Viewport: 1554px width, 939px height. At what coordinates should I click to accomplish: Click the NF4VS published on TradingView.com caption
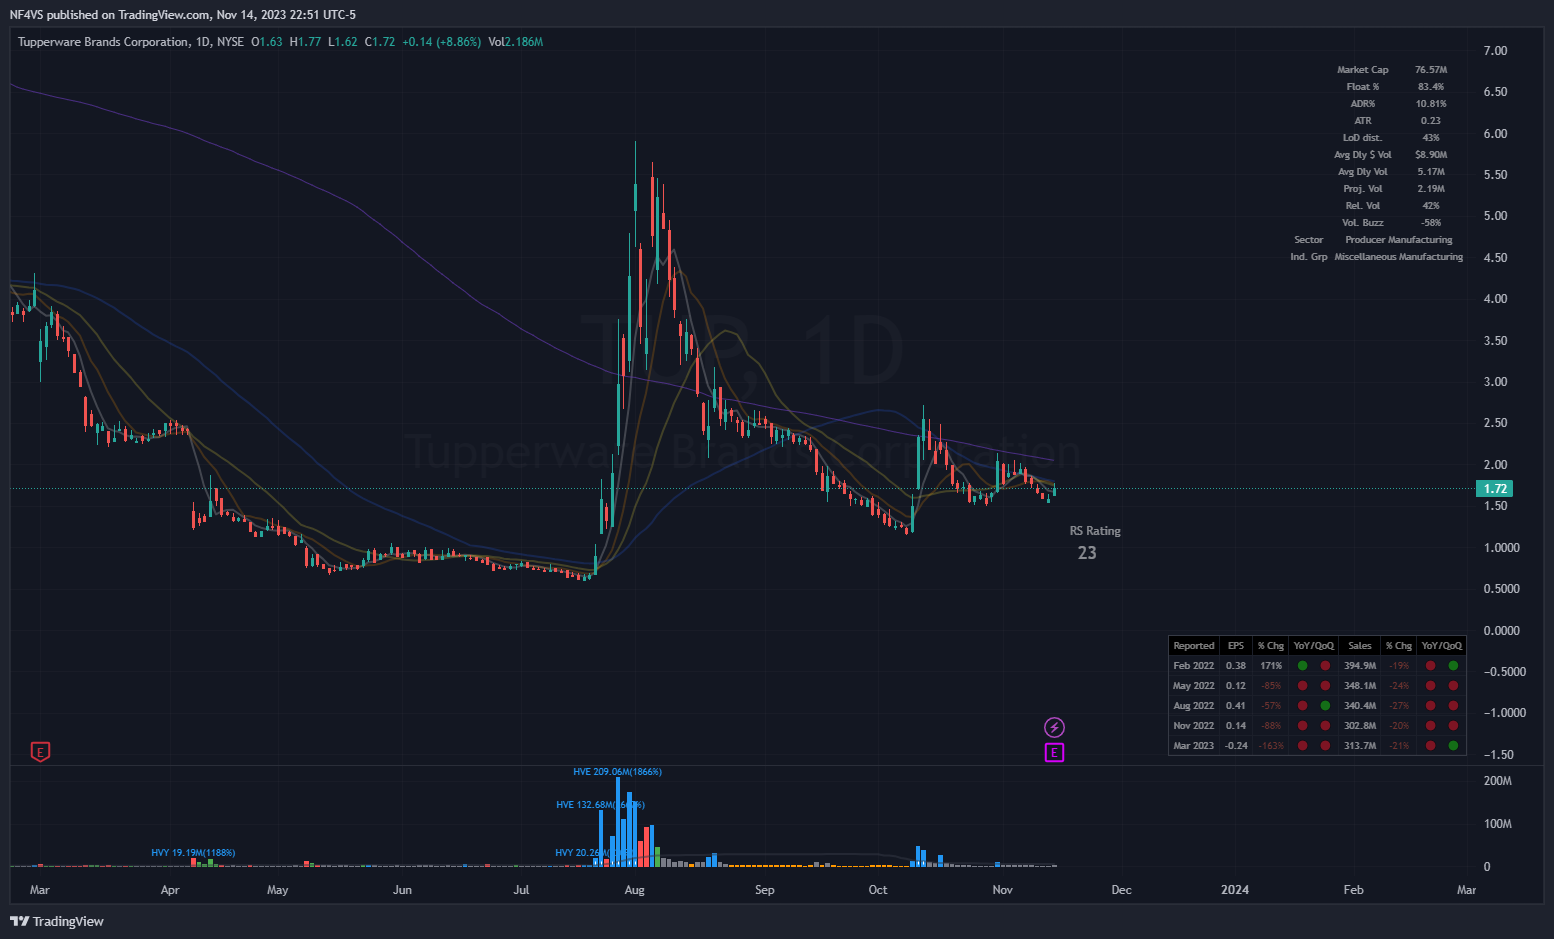(182, 15)
